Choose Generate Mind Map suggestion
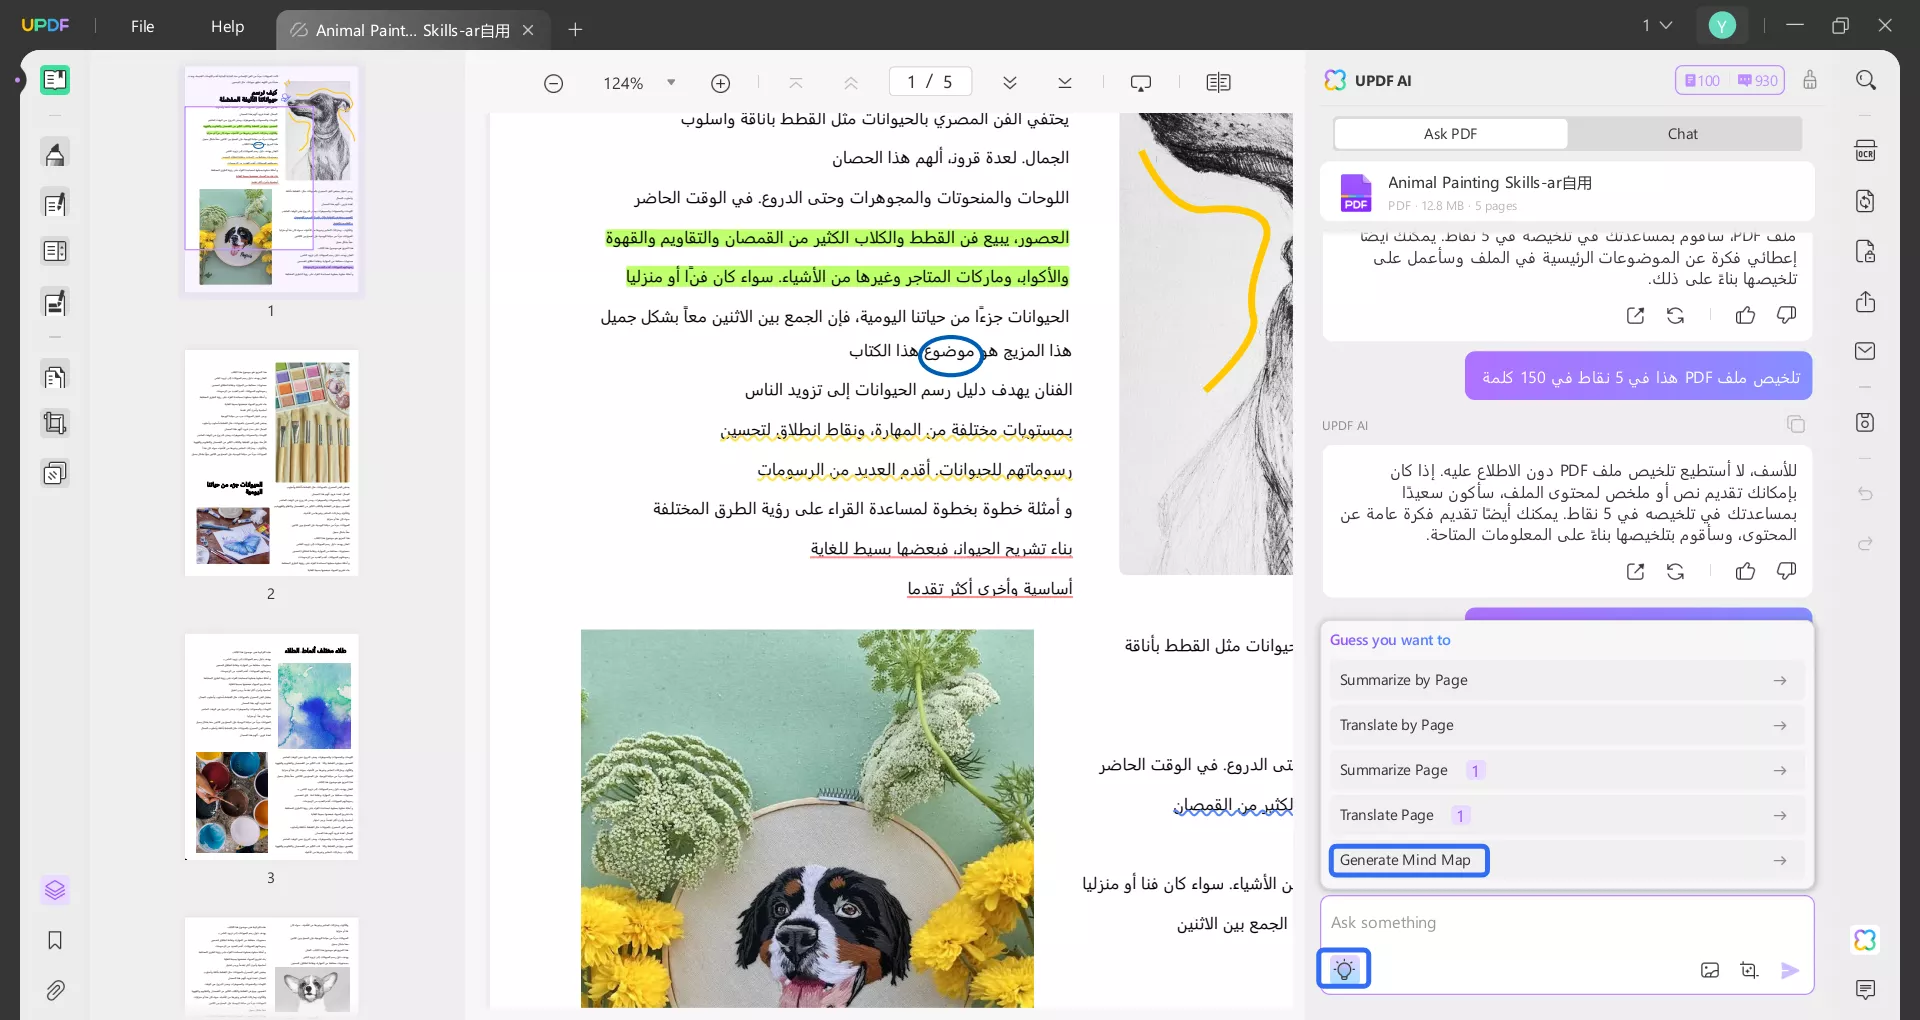Viewport: 1920px width, 1020px height. tap(1566, 860)
